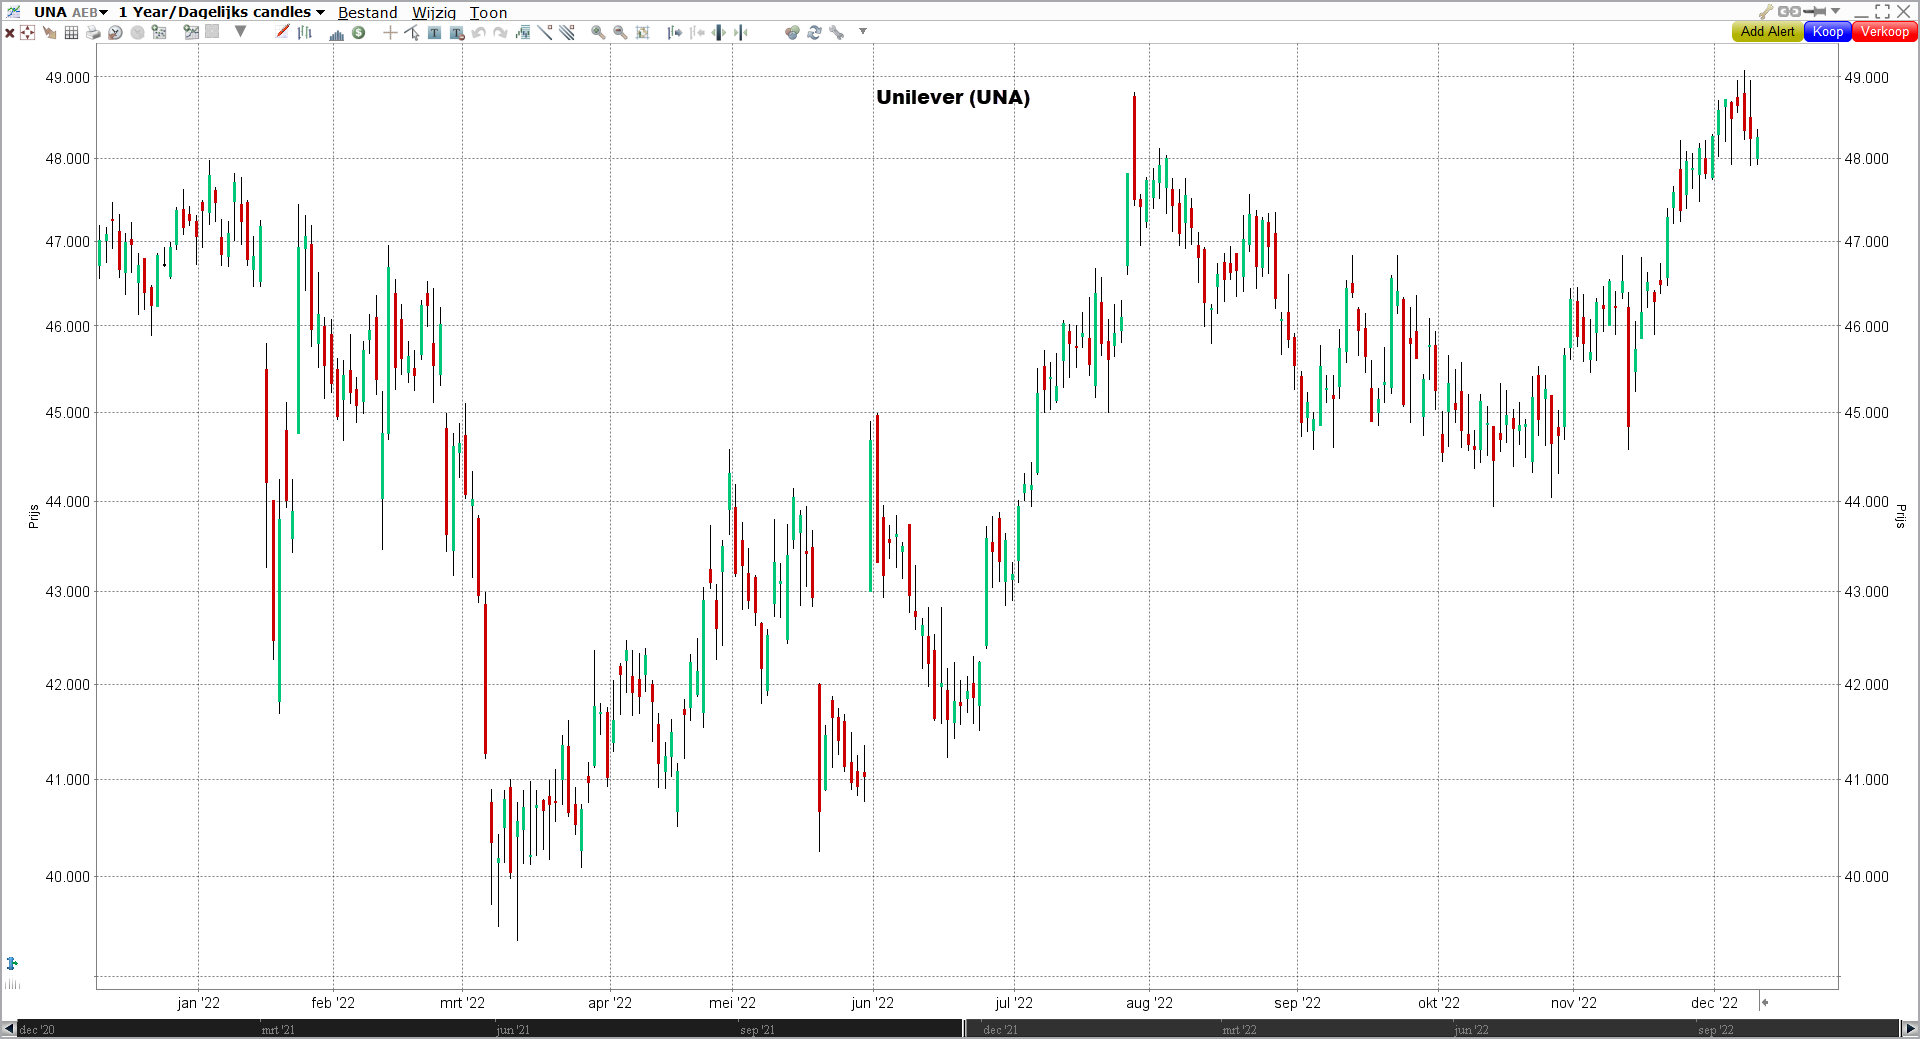Select the trendline drawing tool
1920x1039 pixels.
click(x=545, y=32)
